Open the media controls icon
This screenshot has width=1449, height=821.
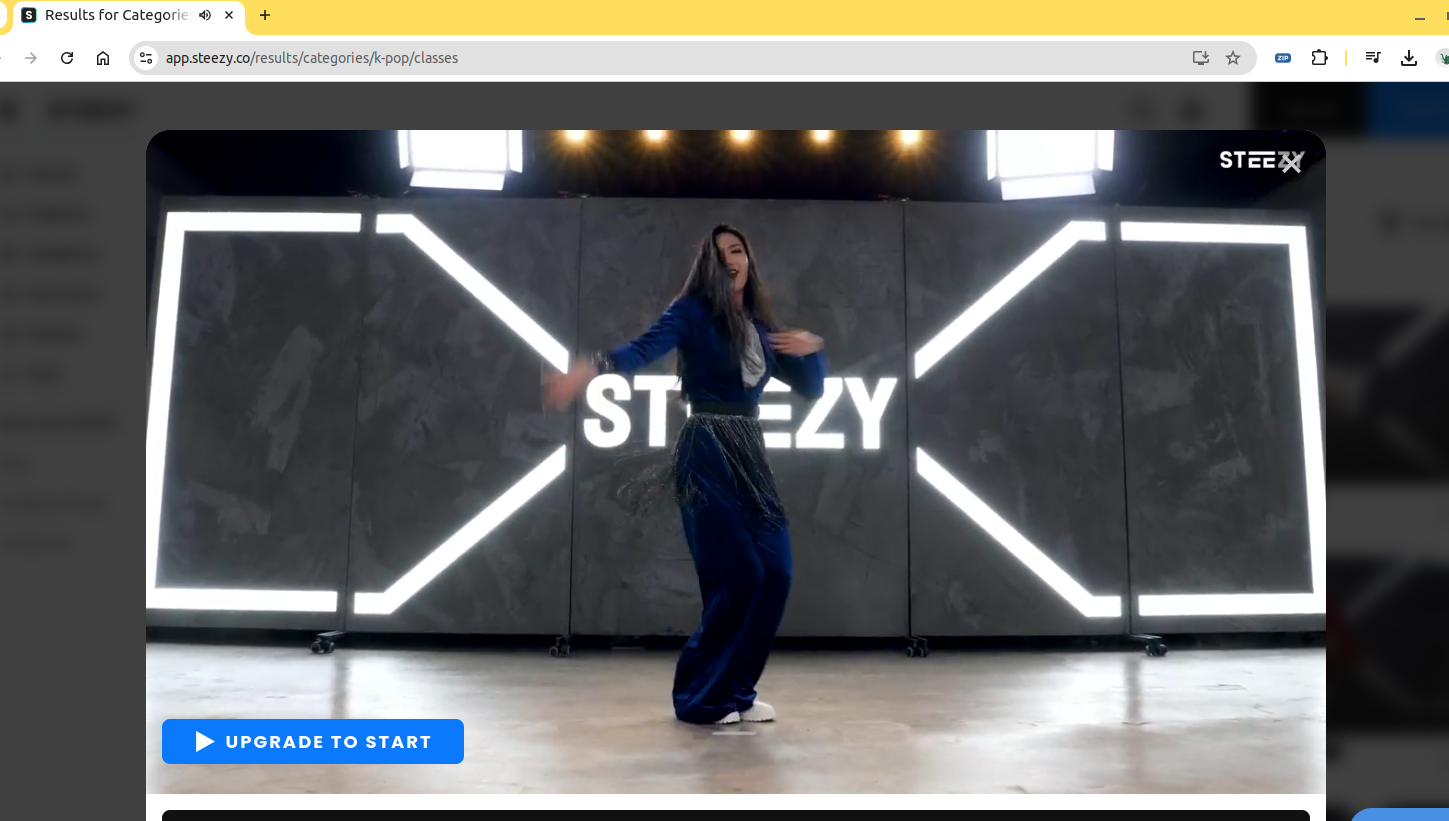(1373, 58)
